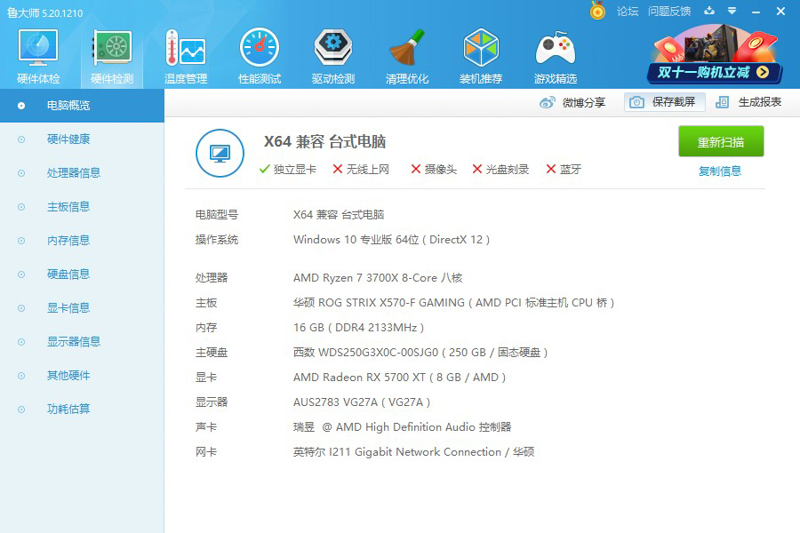Open the title bar dropdown menu arrow
The height and width of the screenshot is (533, 800).
coord(732,11)
